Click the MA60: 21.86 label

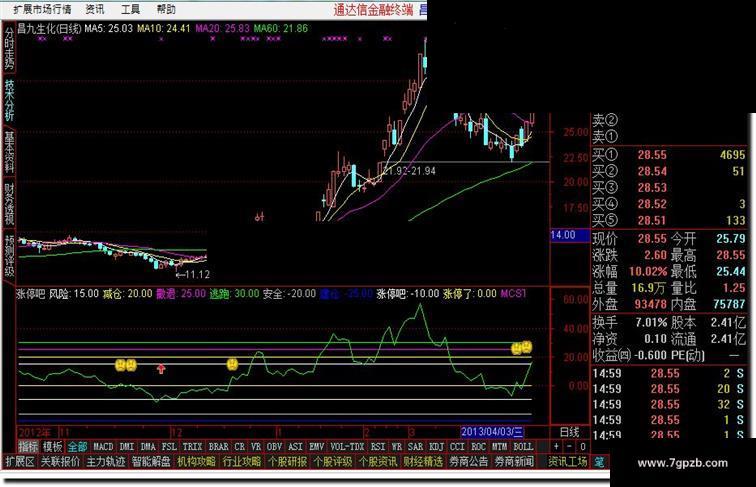point(281,28)
